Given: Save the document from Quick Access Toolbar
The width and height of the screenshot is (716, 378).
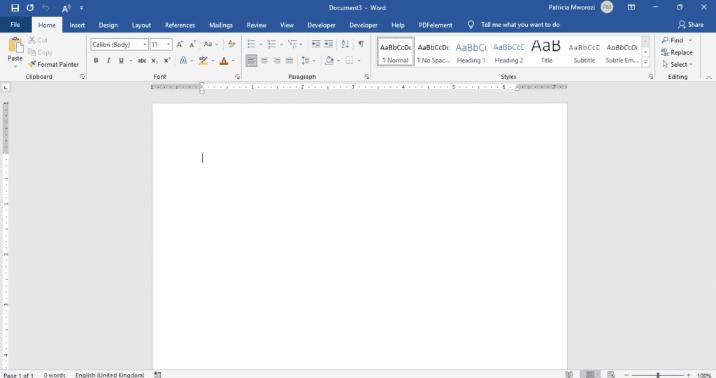Looking at the screenshot, I should [x=15, y=8].
